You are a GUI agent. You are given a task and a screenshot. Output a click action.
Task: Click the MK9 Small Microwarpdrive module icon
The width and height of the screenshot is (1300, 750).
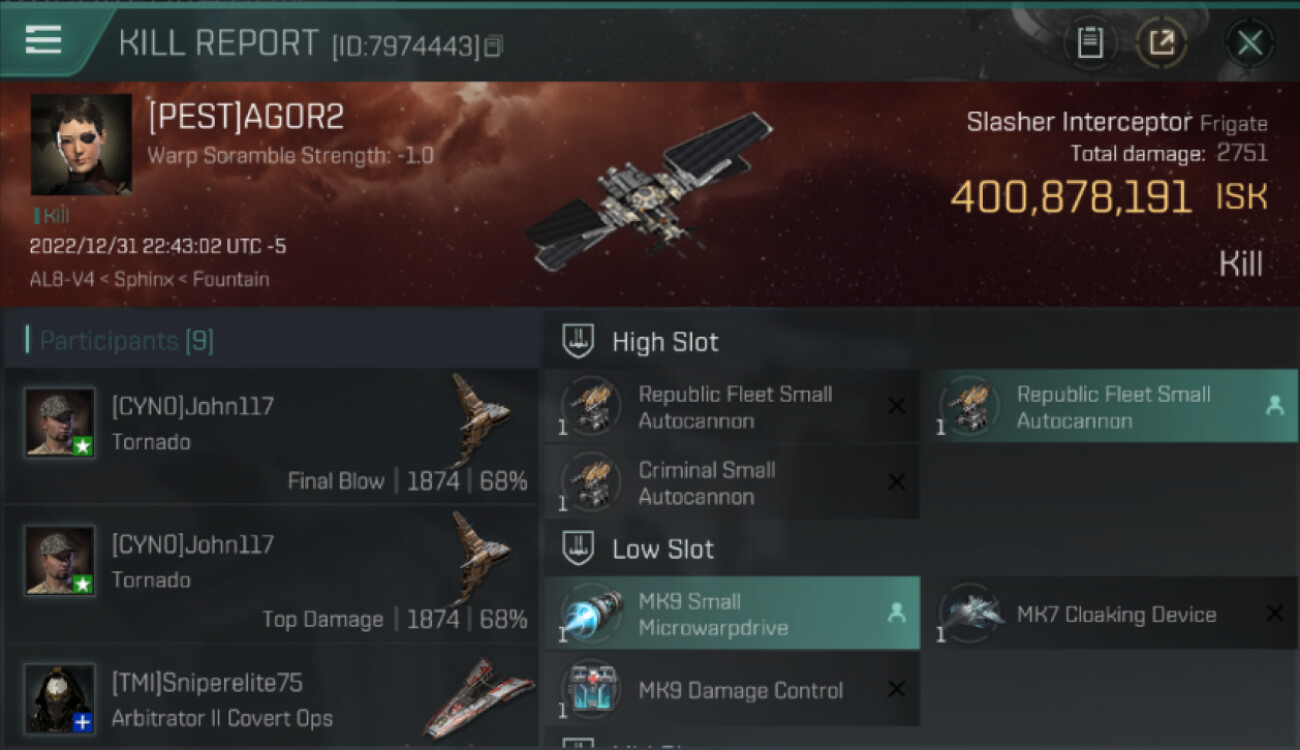[x=591, y=614]
